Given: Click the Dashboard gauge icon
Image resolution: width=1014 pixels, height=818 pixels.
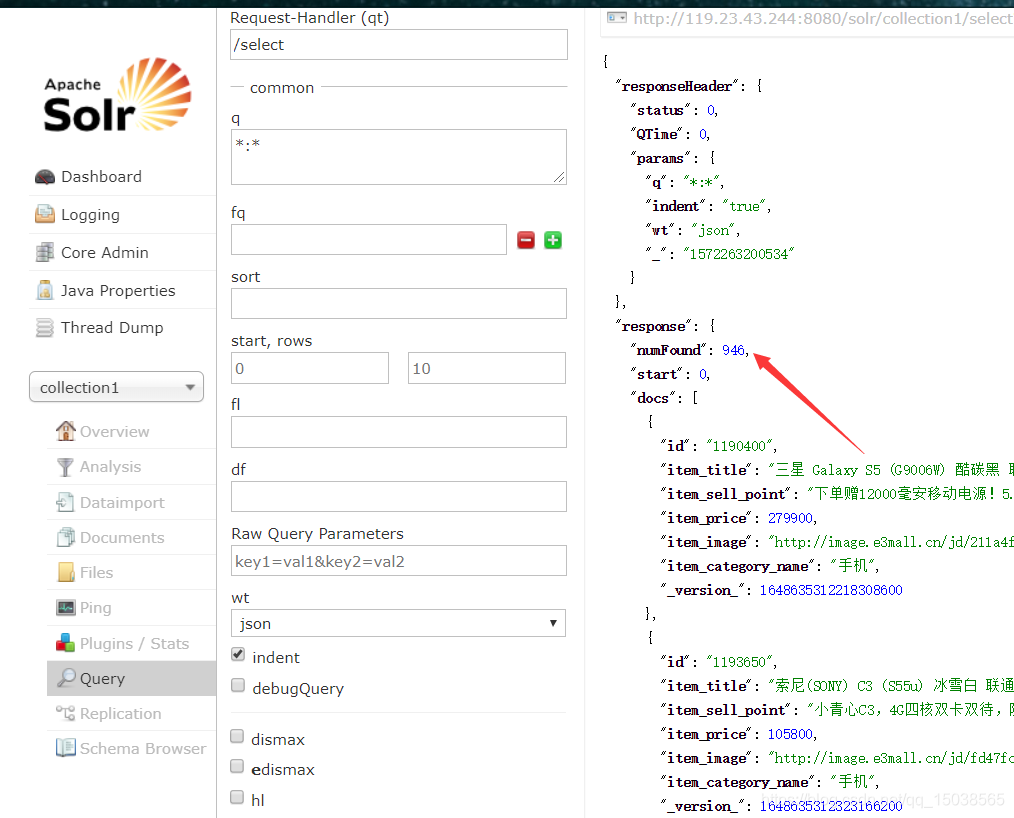Looking at the screenshot, I should tap(45, 177).
